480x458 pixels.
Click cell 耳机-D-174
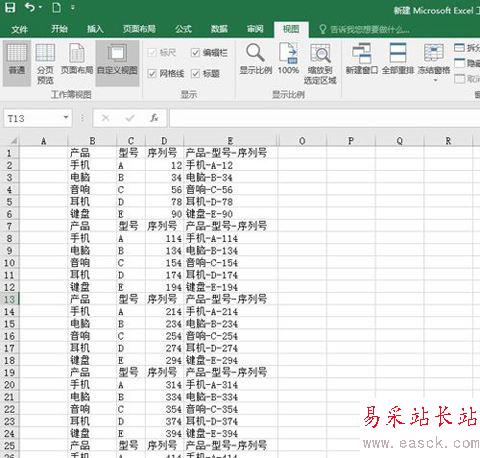pyautogui.click(x=230, y=275)
